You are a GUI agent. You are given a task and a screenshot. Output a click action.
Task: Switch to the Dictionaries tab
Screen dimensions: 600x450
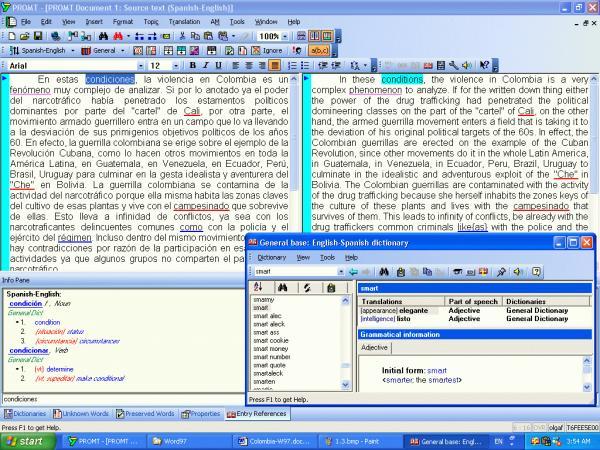tap(25, 414)
